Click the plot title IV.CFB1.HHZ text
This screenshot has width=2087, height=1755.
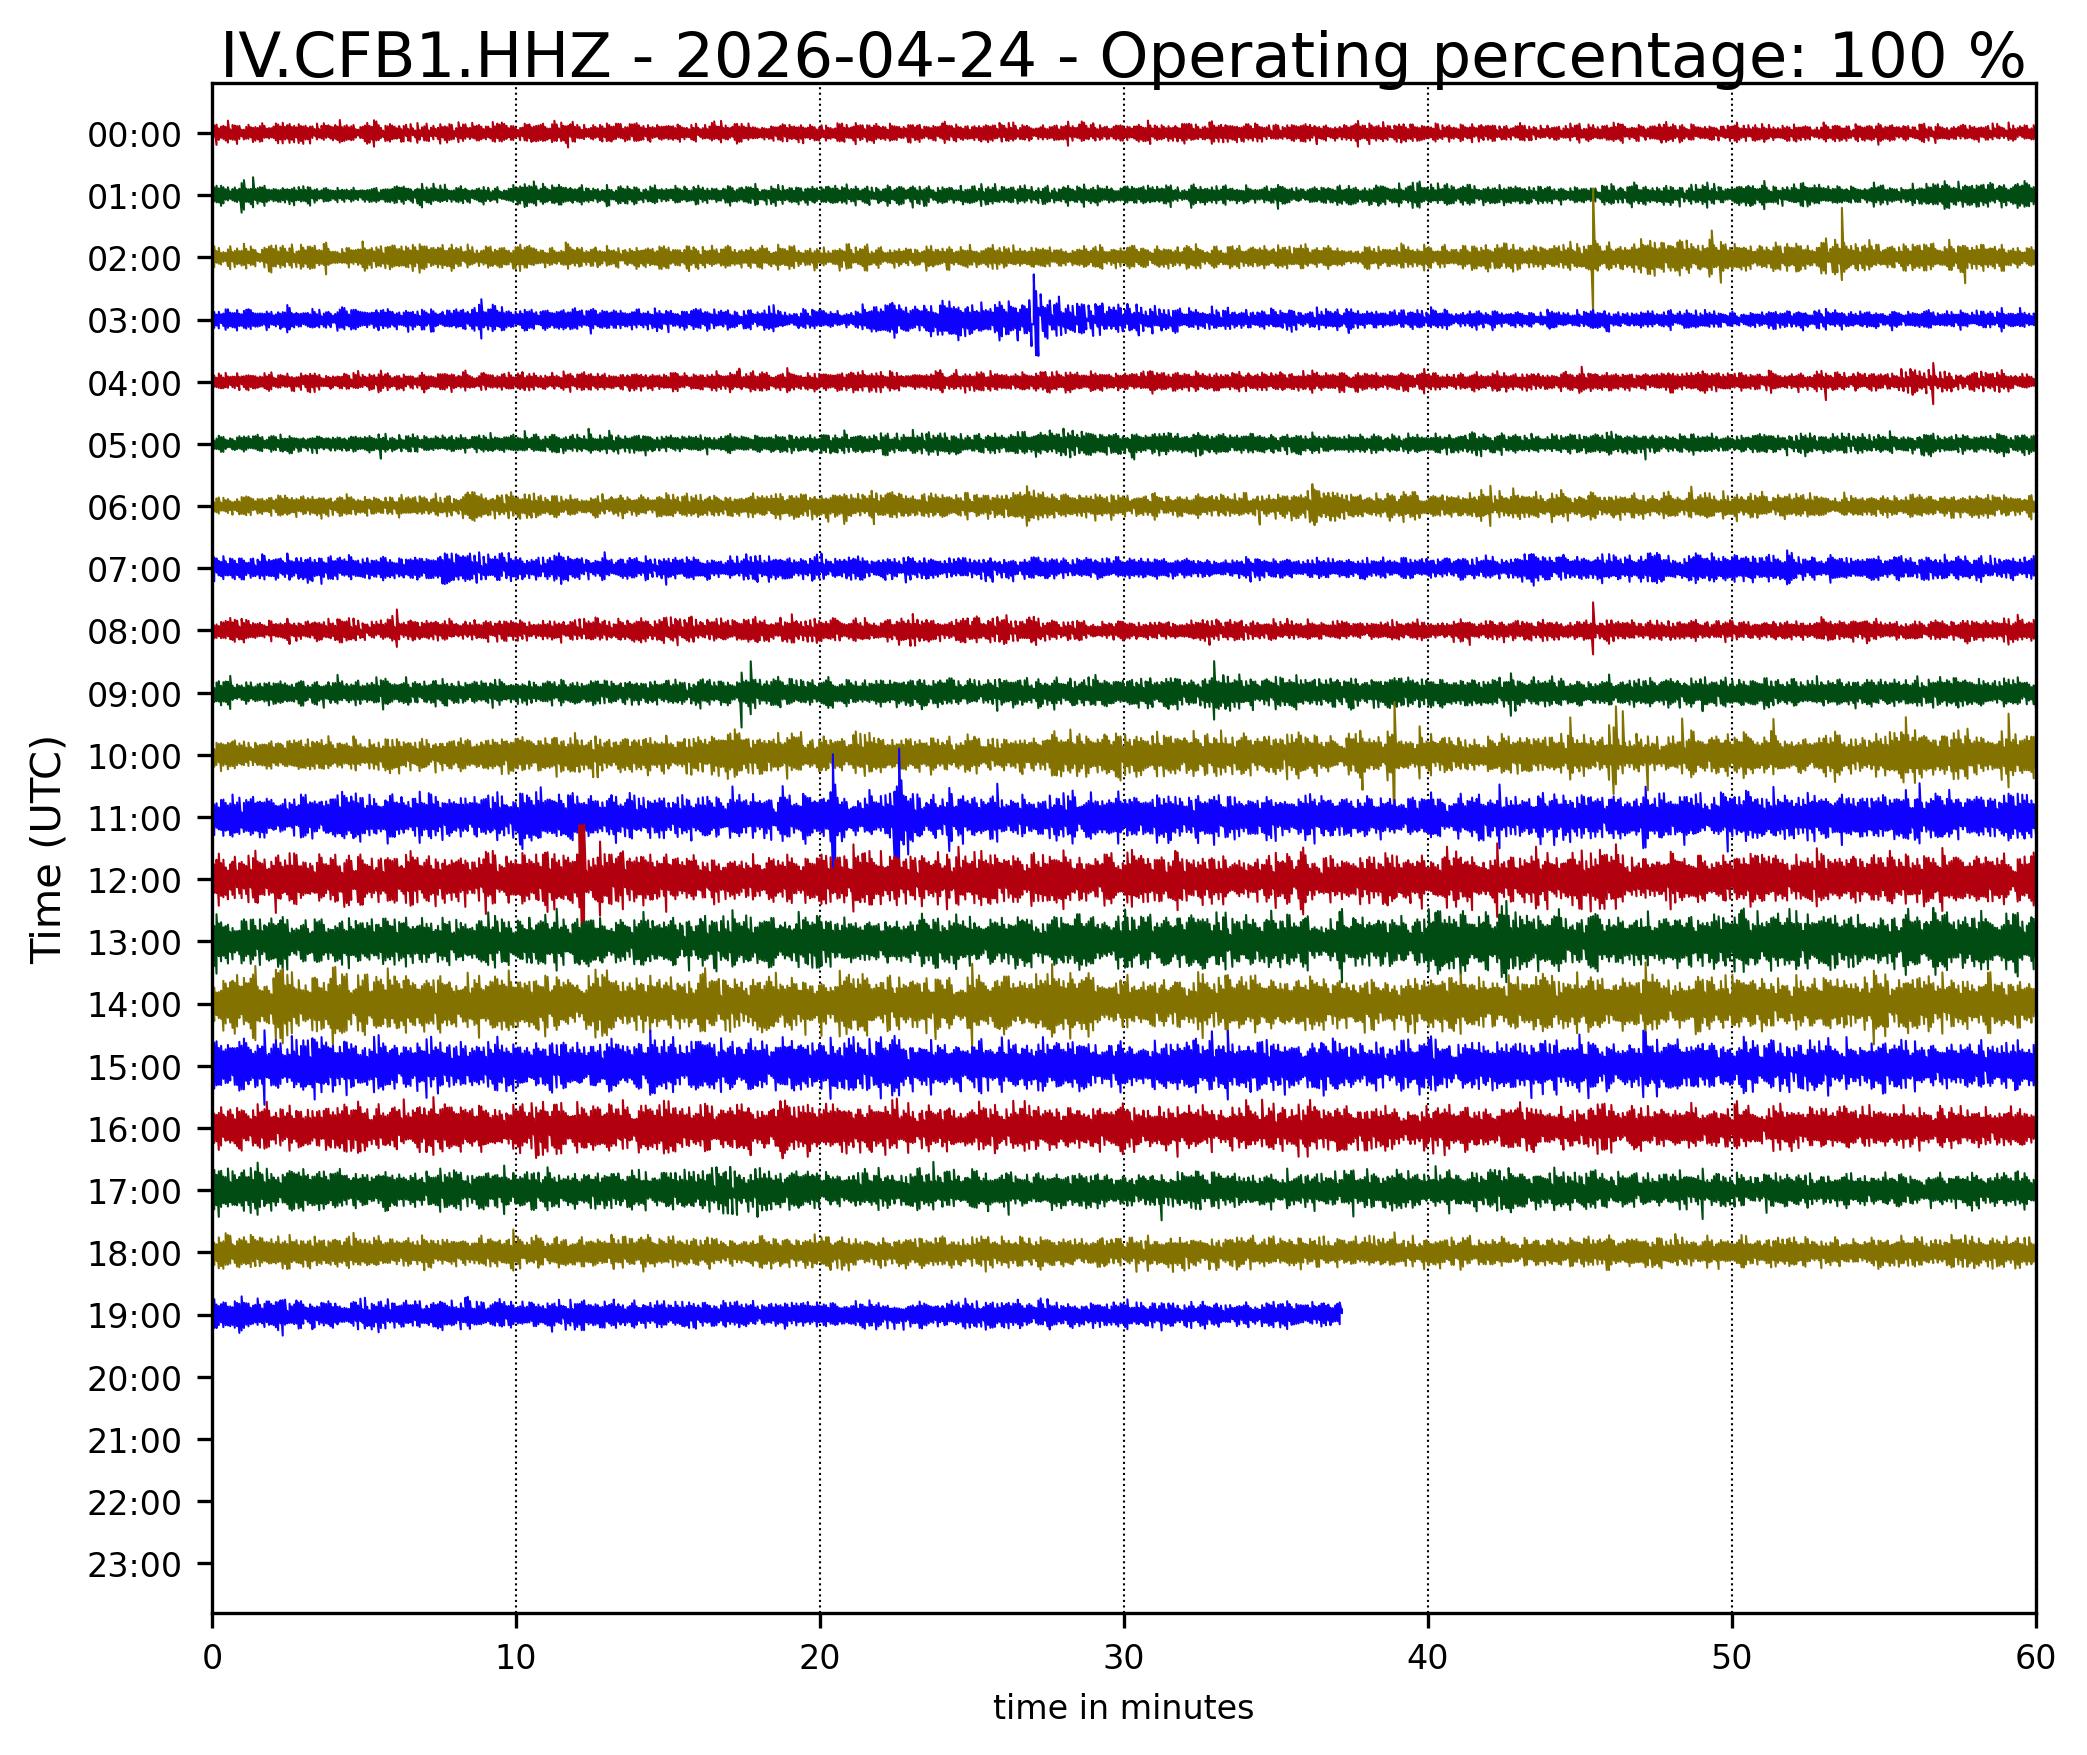(414, 55)
